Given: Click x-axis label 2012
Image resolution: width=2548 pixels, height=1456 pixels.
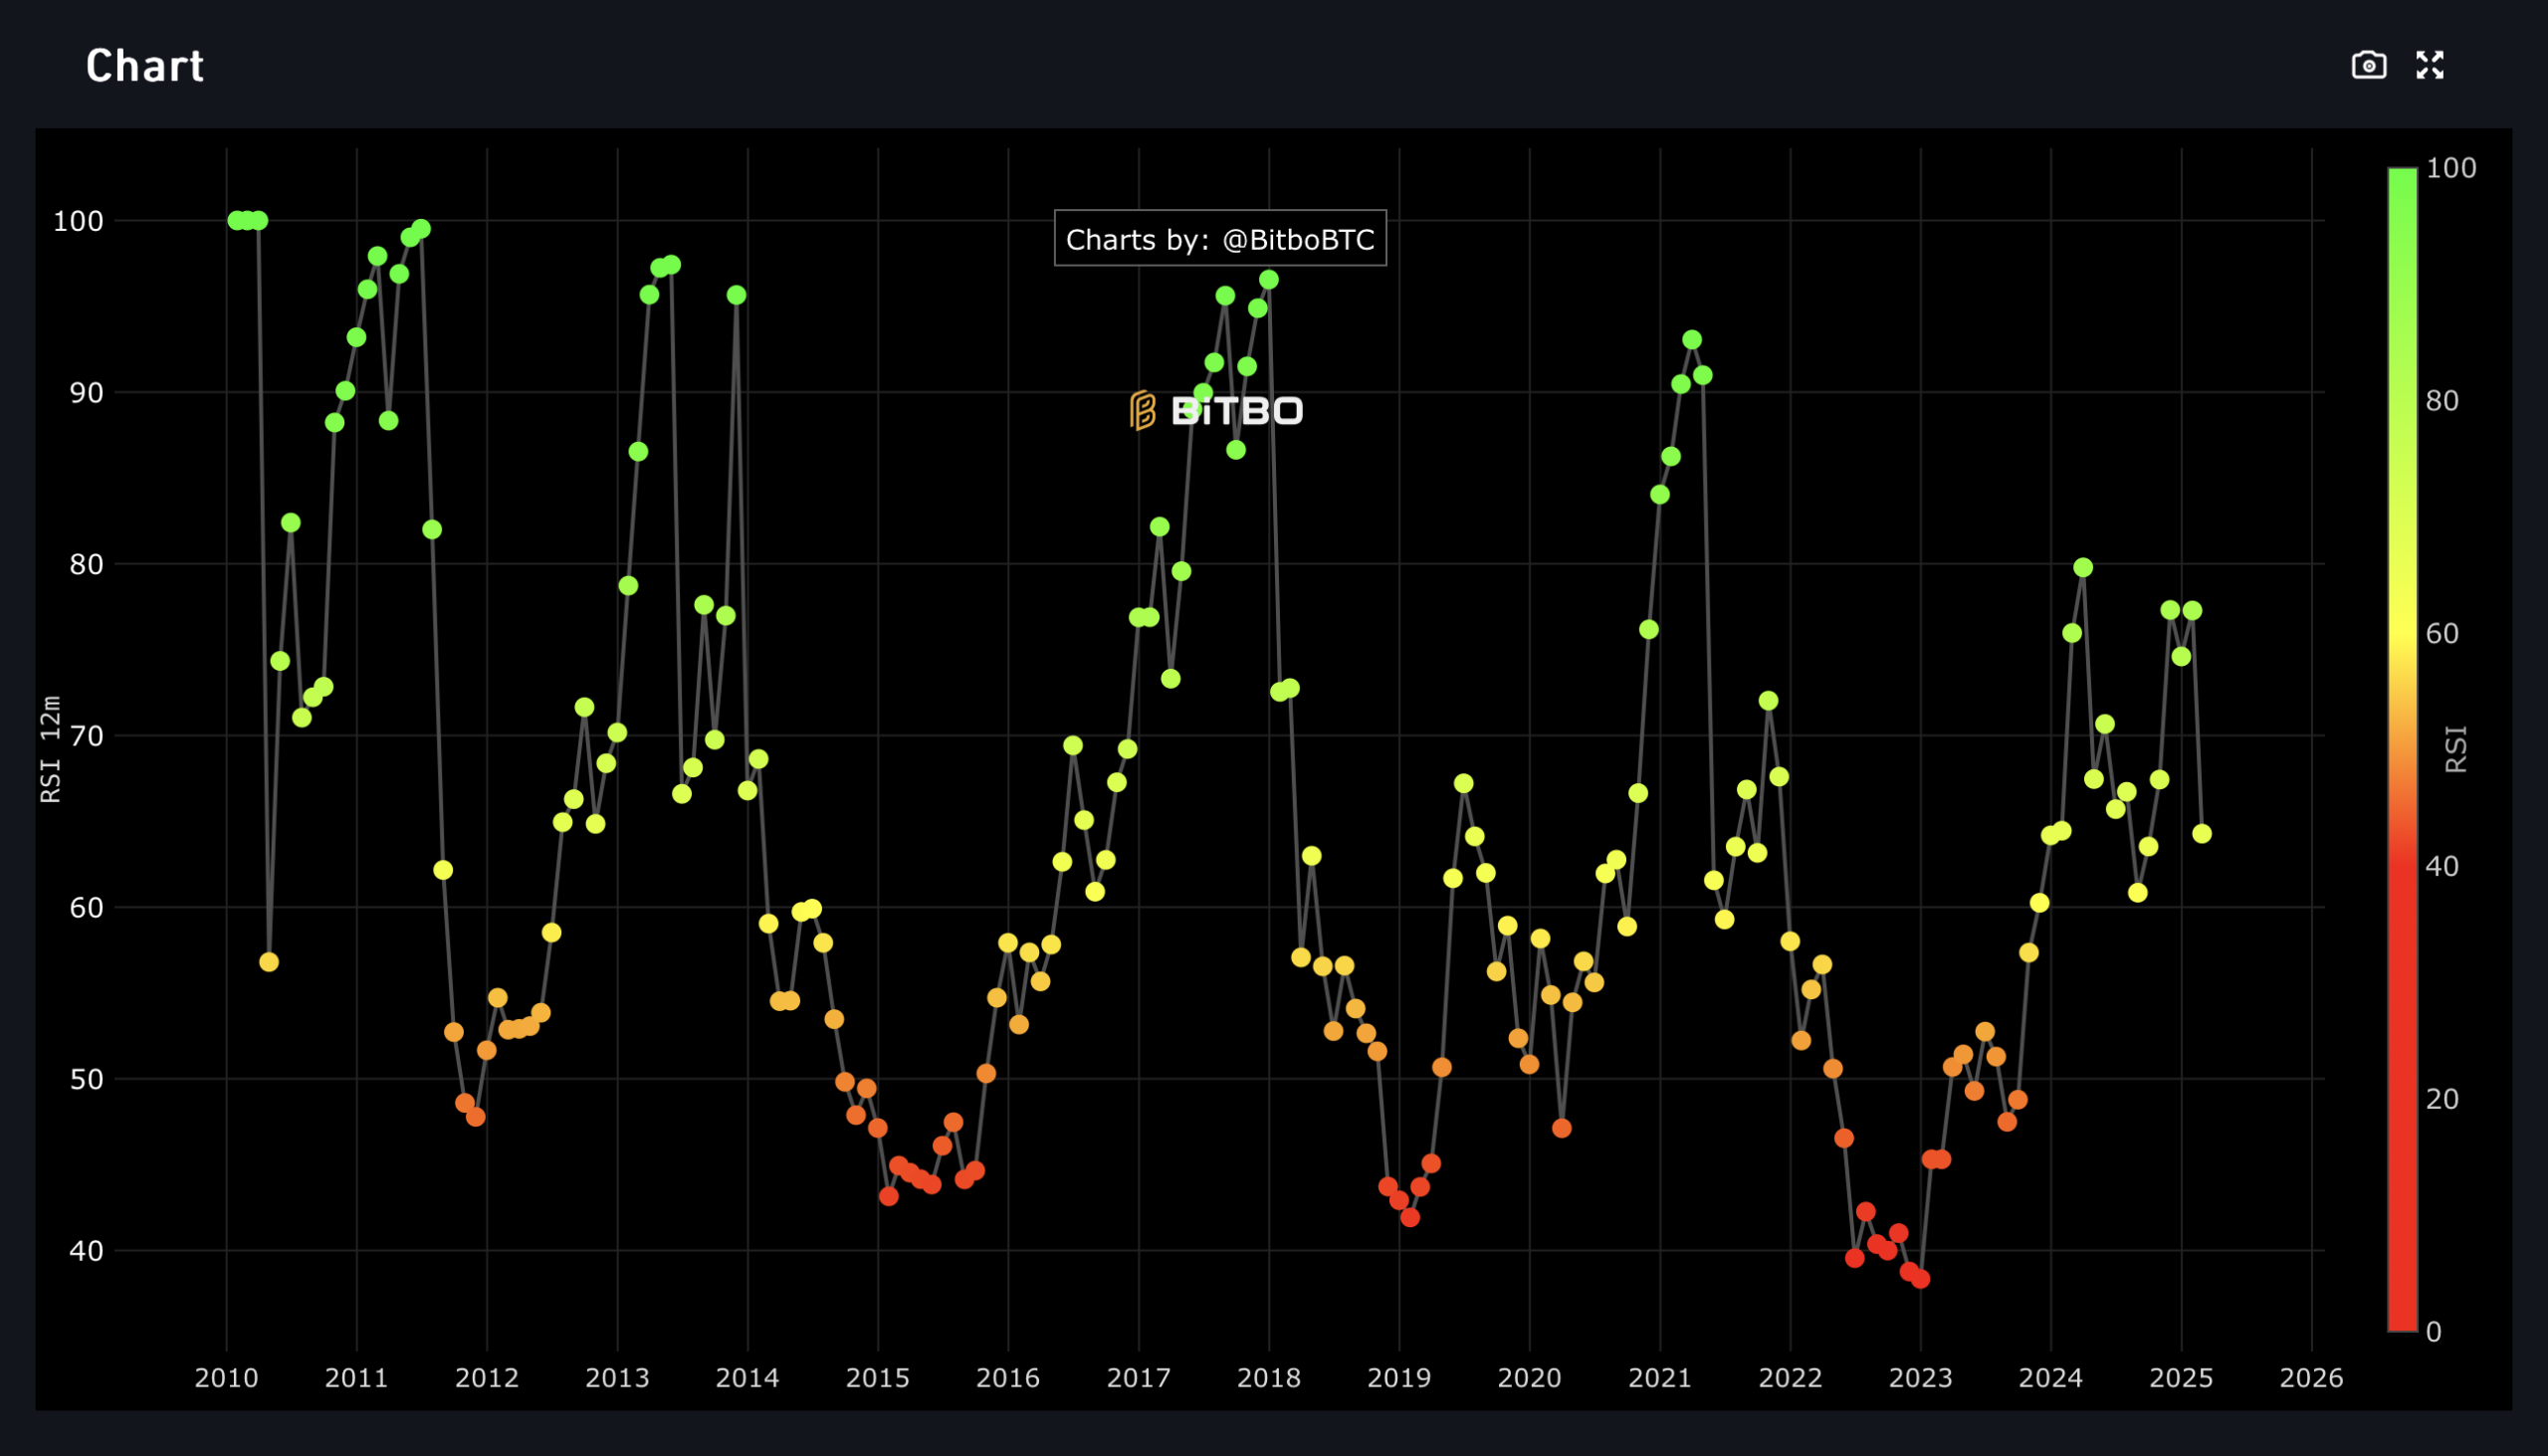Looking at the screenshot, I should [487, 1378].
